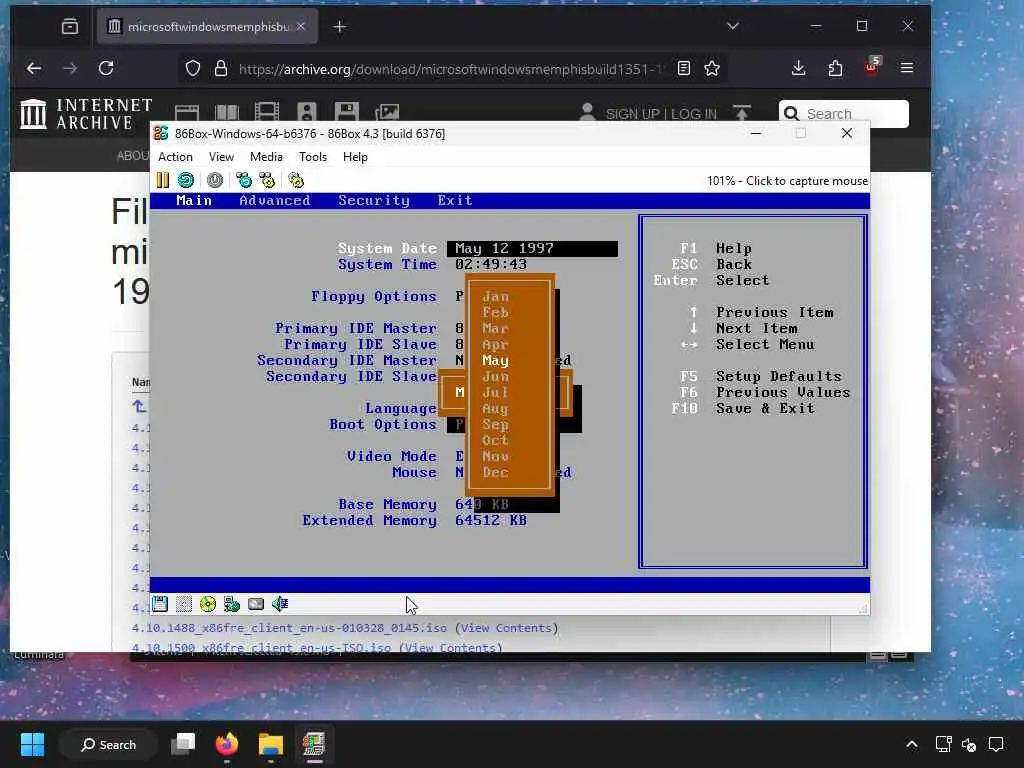Select the BIOS Security tab

tap(374, 200)
